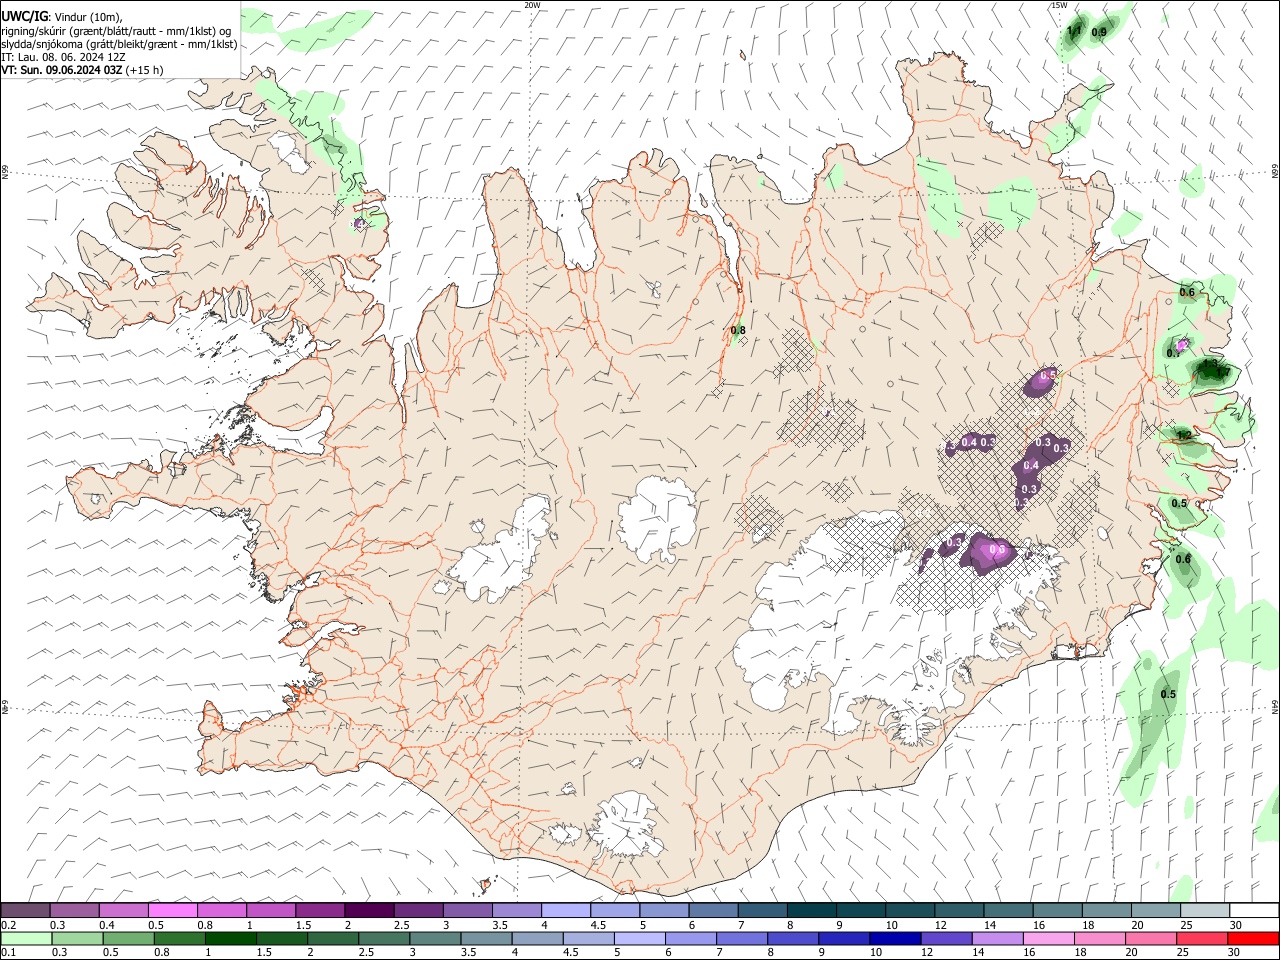Click the bright pink 0.5–0.8 snow legend swatch
This screenshot has width=1280, height=960.
click(x=173, y=911)
